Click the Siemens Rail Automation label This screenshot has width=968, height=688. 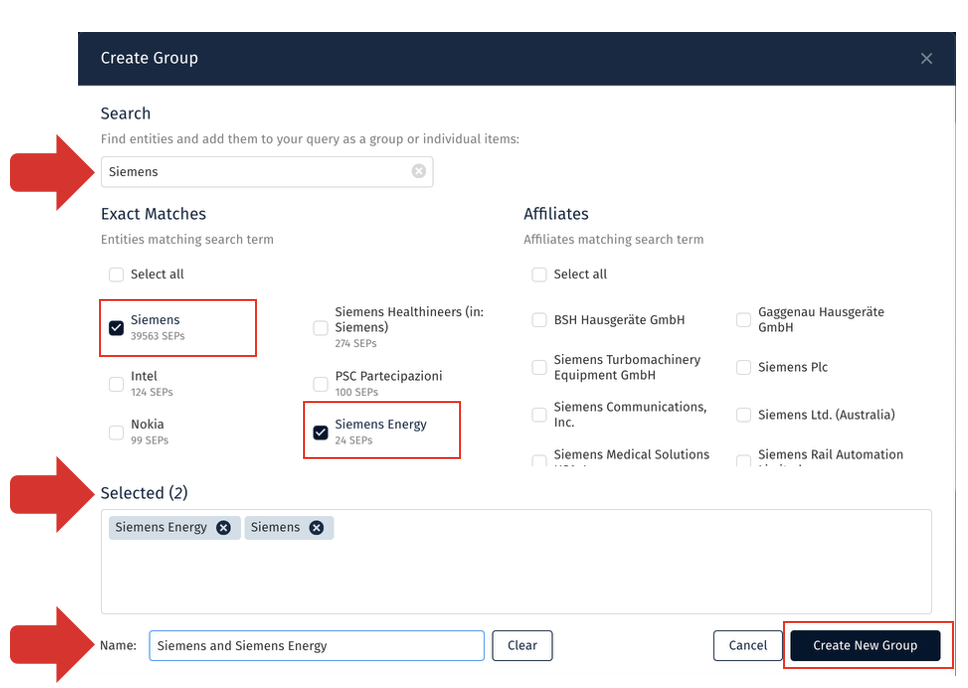pos(830,455)
